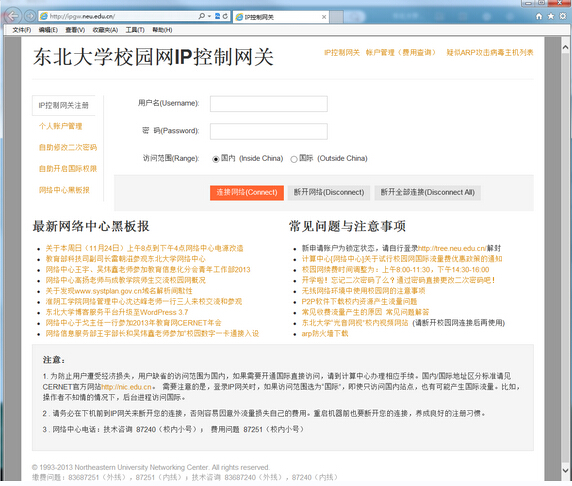572x486 pixels.
Task: Click the IP控制网关 header link
Action: point(342,53)
